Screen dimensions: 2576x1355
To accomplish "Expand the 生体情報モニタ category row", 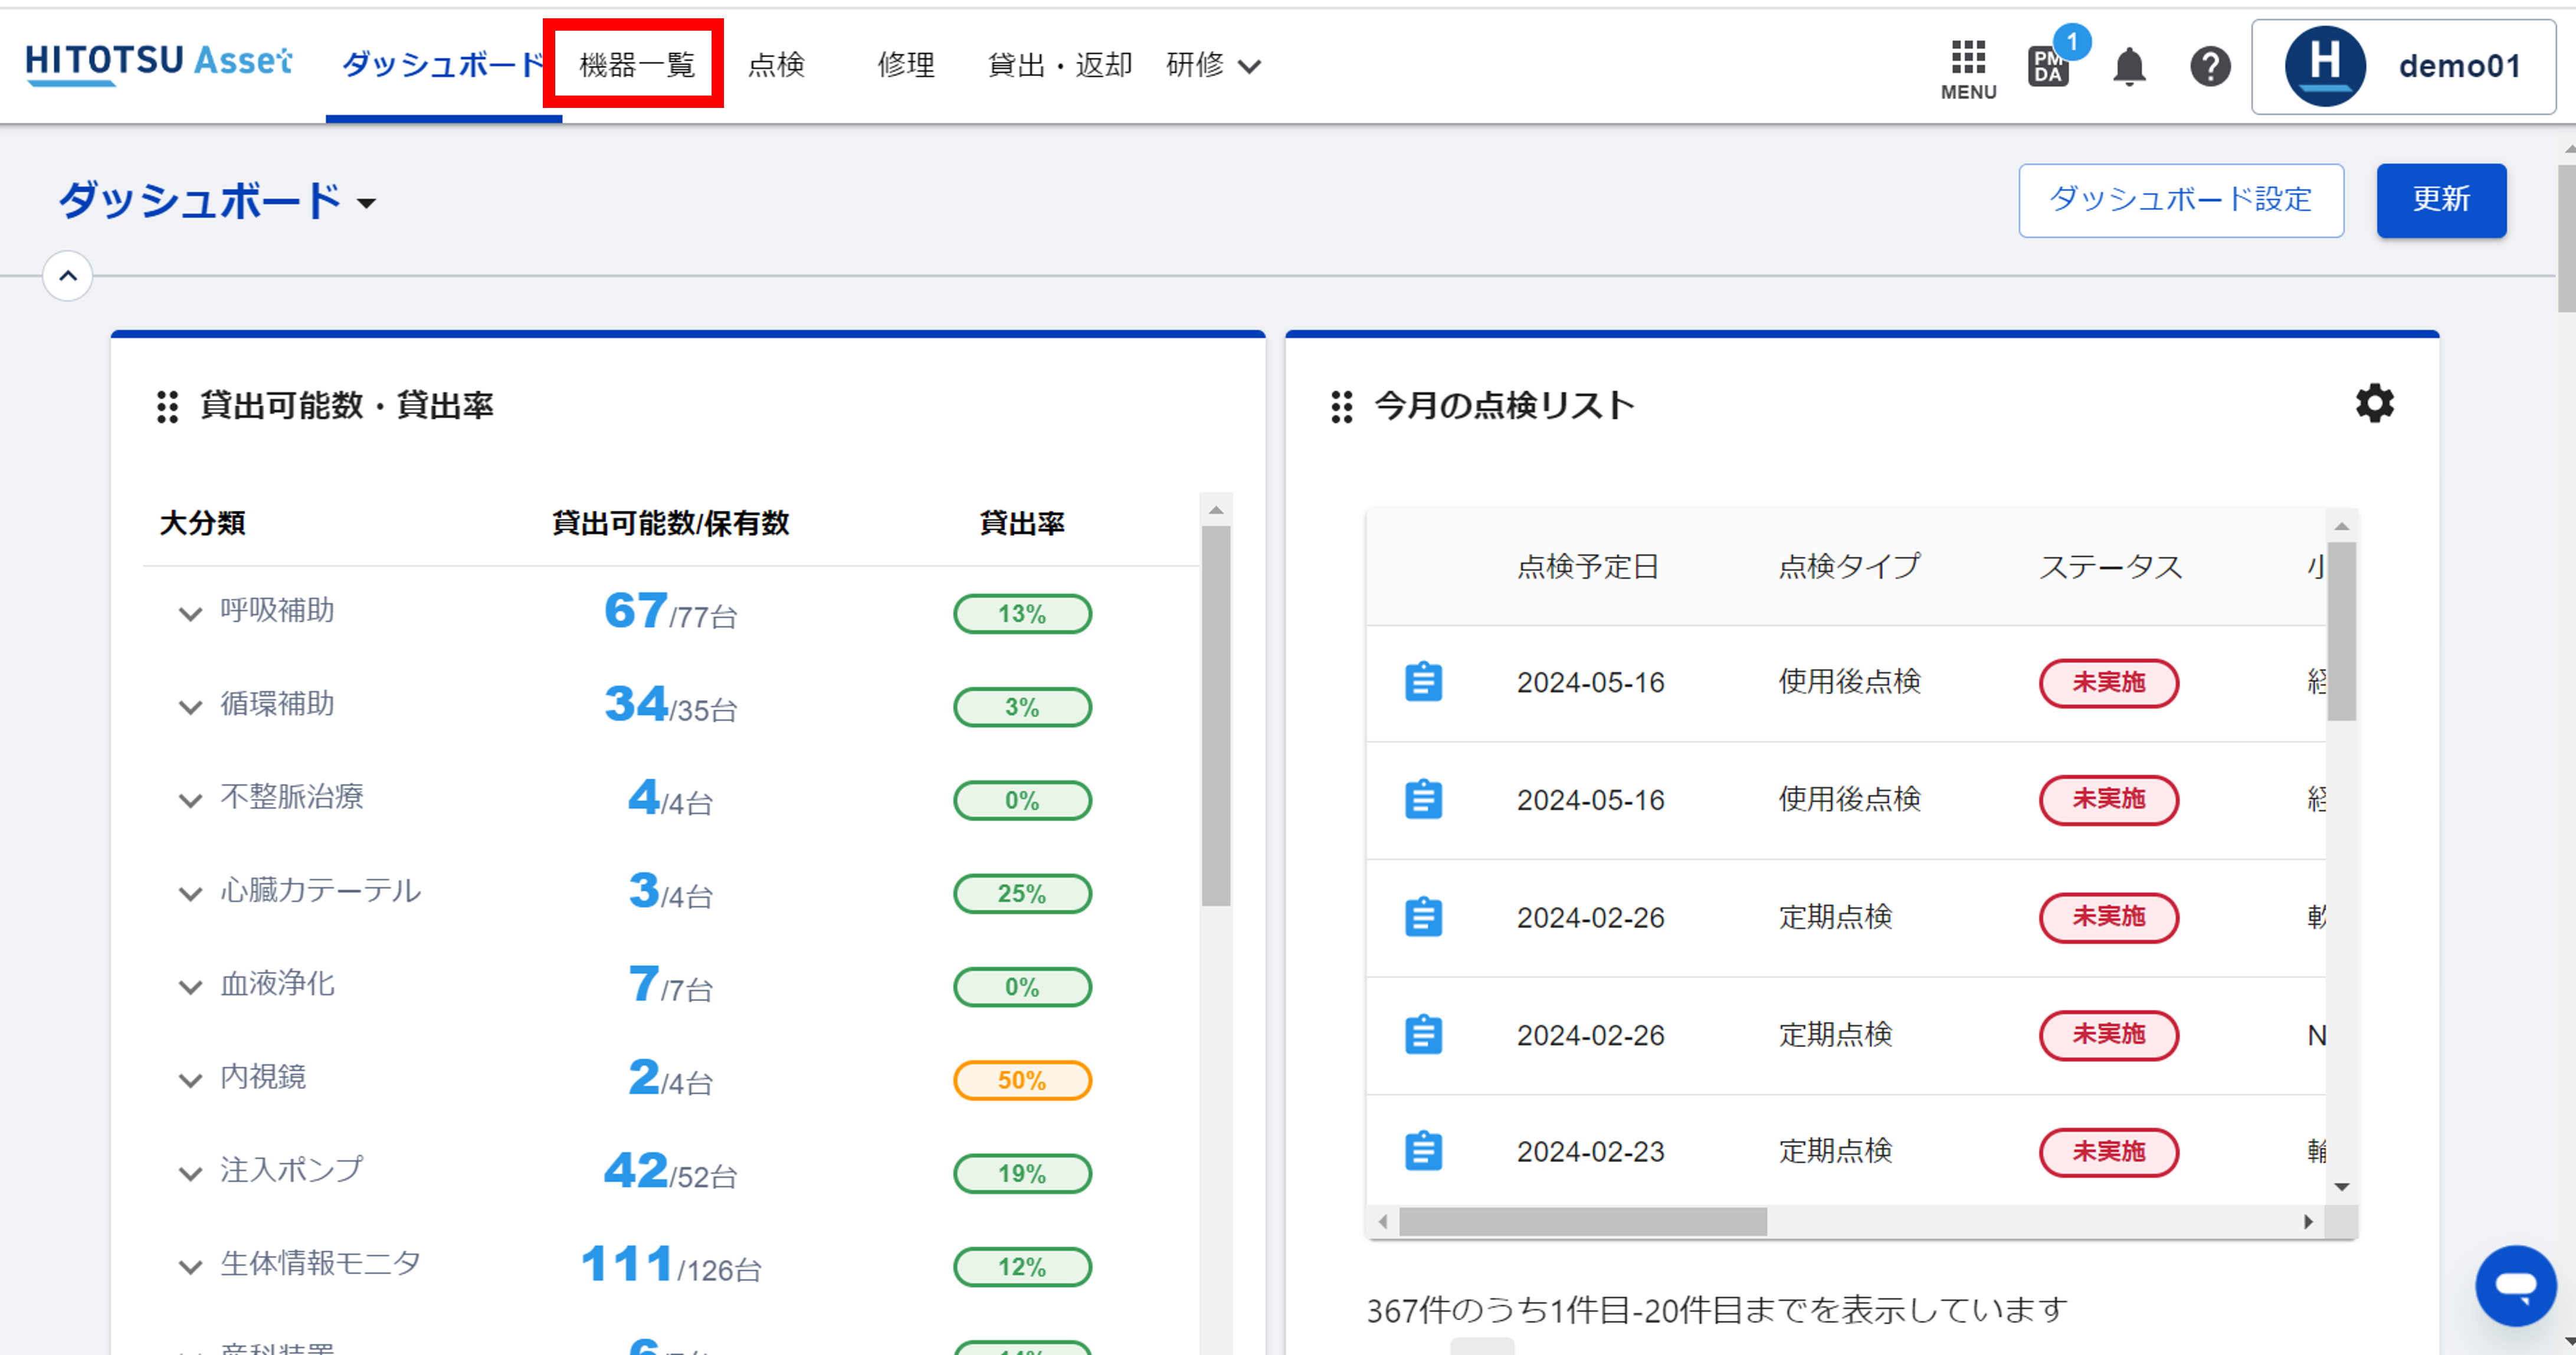I will click(x=190, y=1267).
